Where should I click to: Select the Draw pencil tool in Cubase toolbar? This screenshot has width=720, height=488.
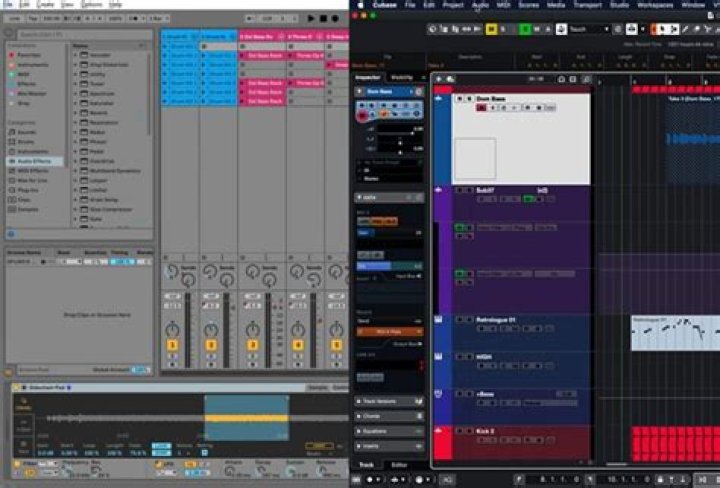click(x=686, y=29)
